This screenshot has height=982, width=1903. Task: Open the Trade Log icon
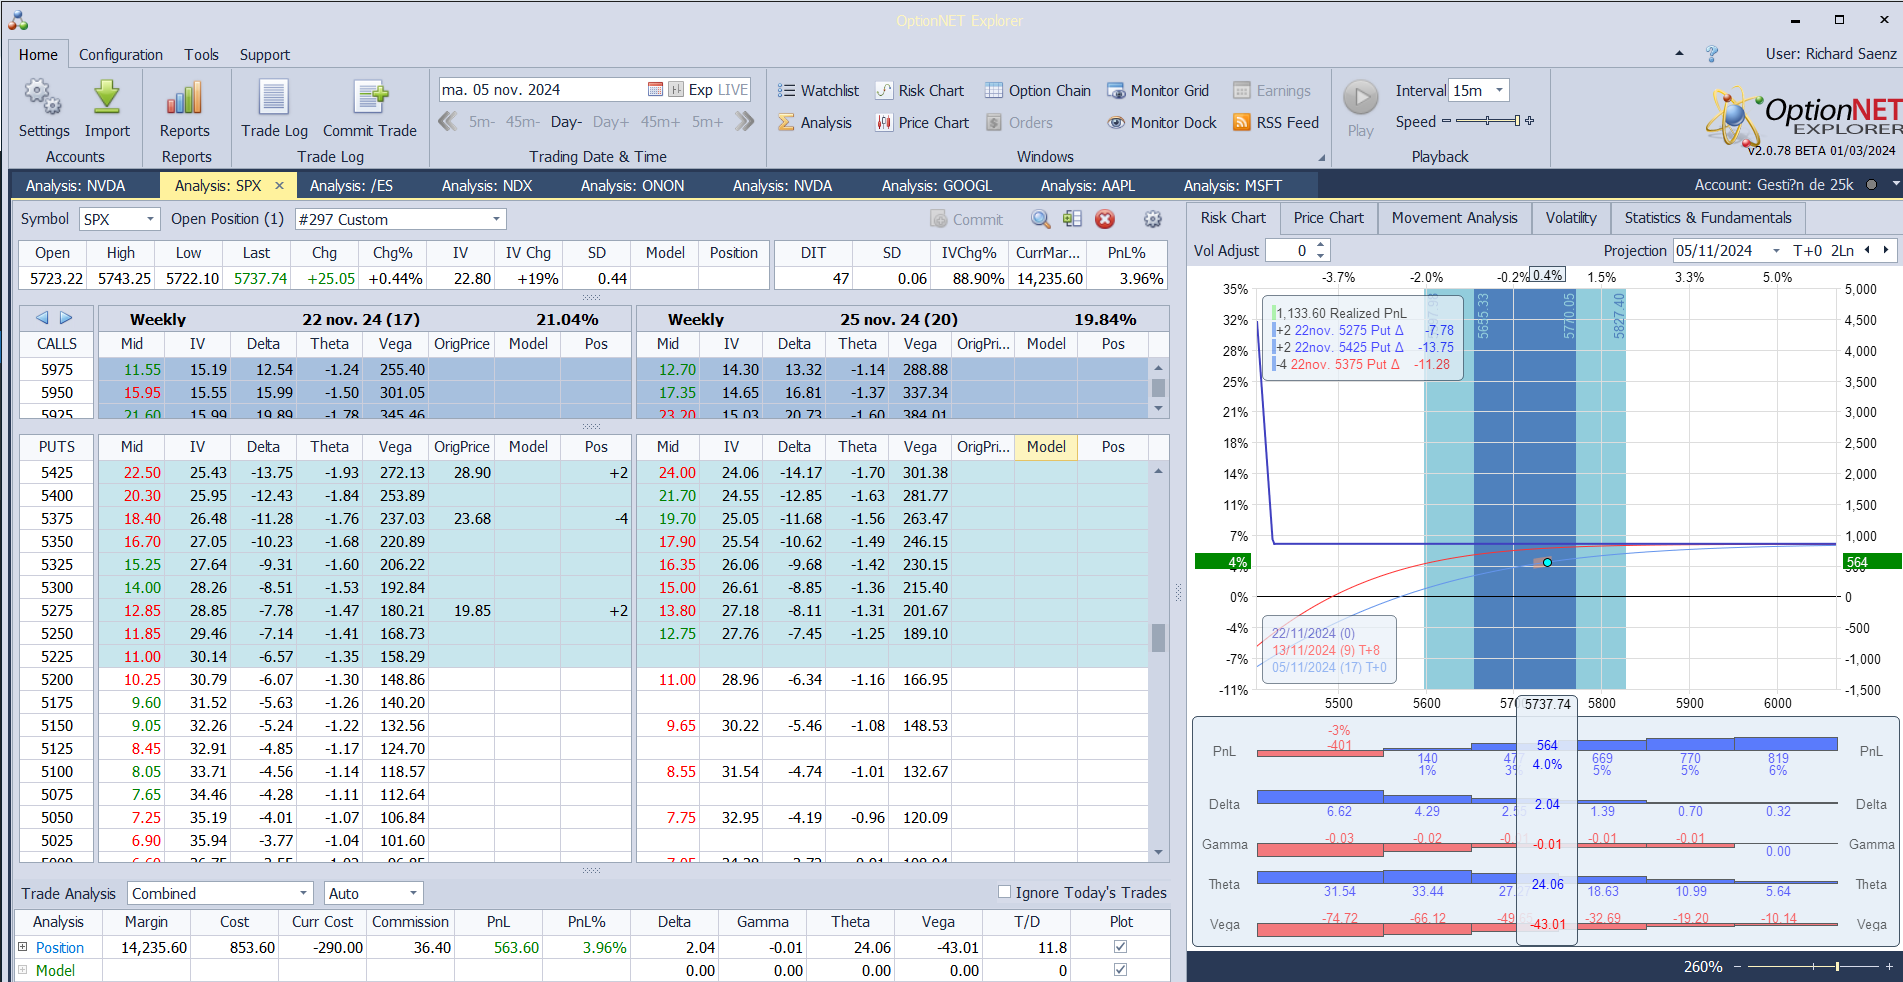[274, 98]
